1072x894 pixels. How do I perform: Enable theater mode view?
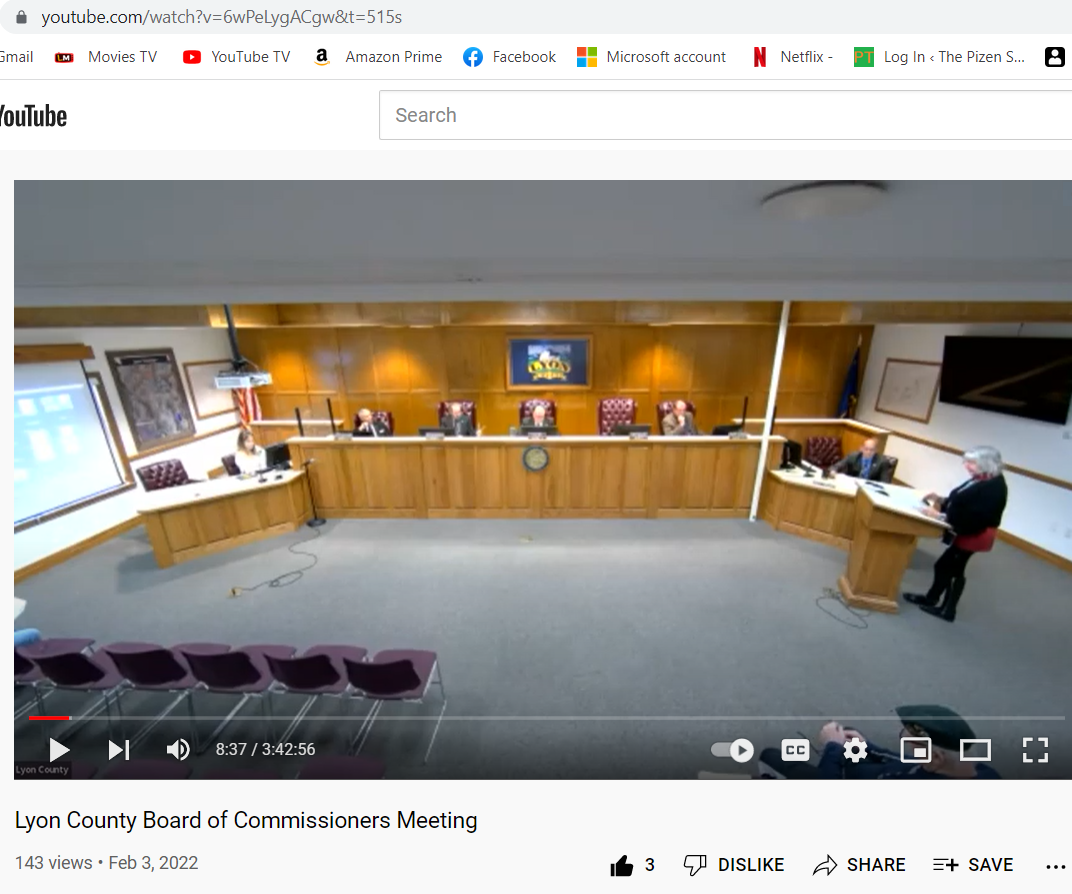(x=975, y=750)
